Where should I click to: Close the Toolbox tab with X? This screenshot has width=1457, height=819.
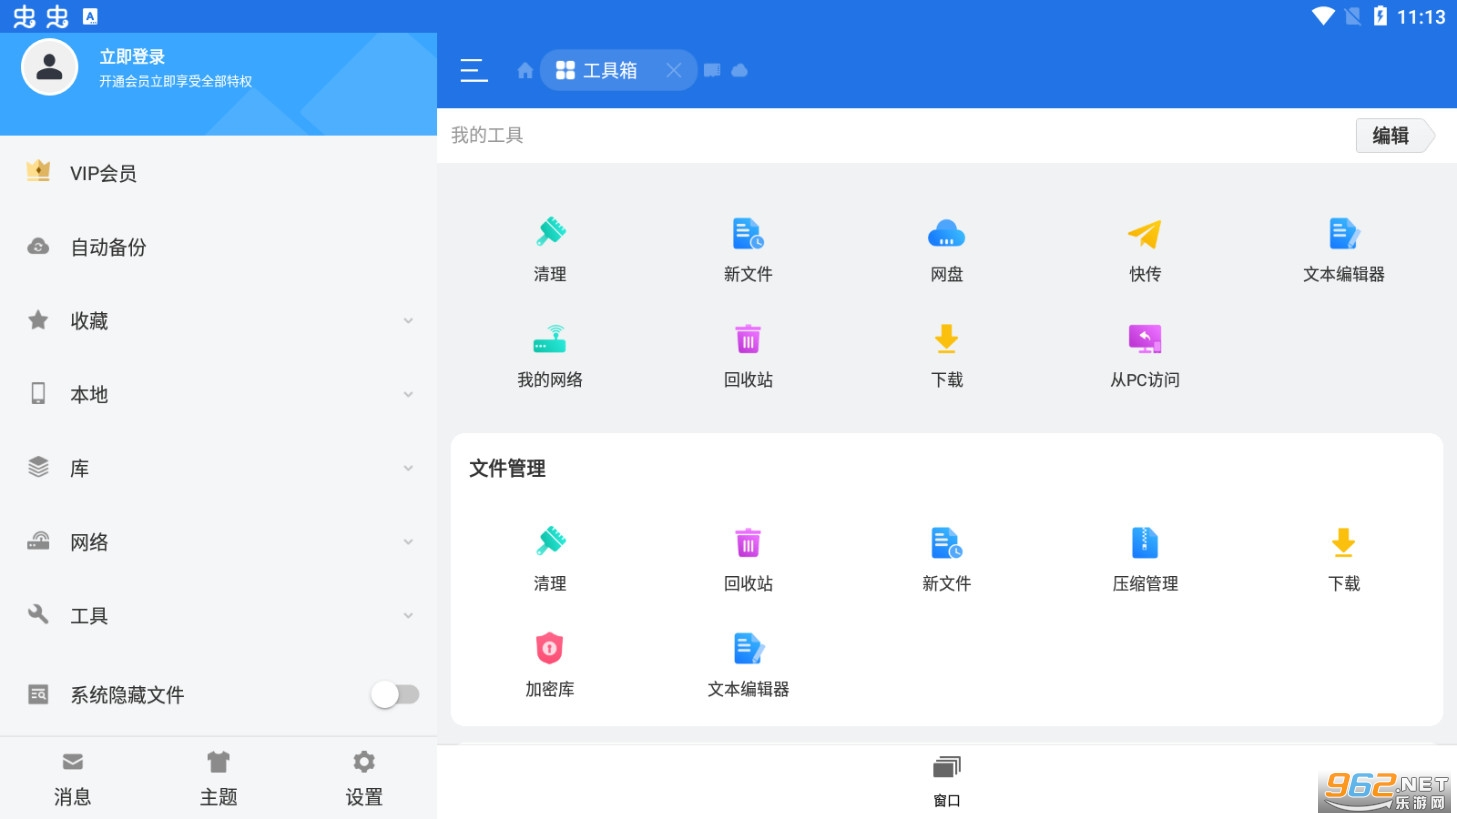pyautogui.click(x=674, y=70)
